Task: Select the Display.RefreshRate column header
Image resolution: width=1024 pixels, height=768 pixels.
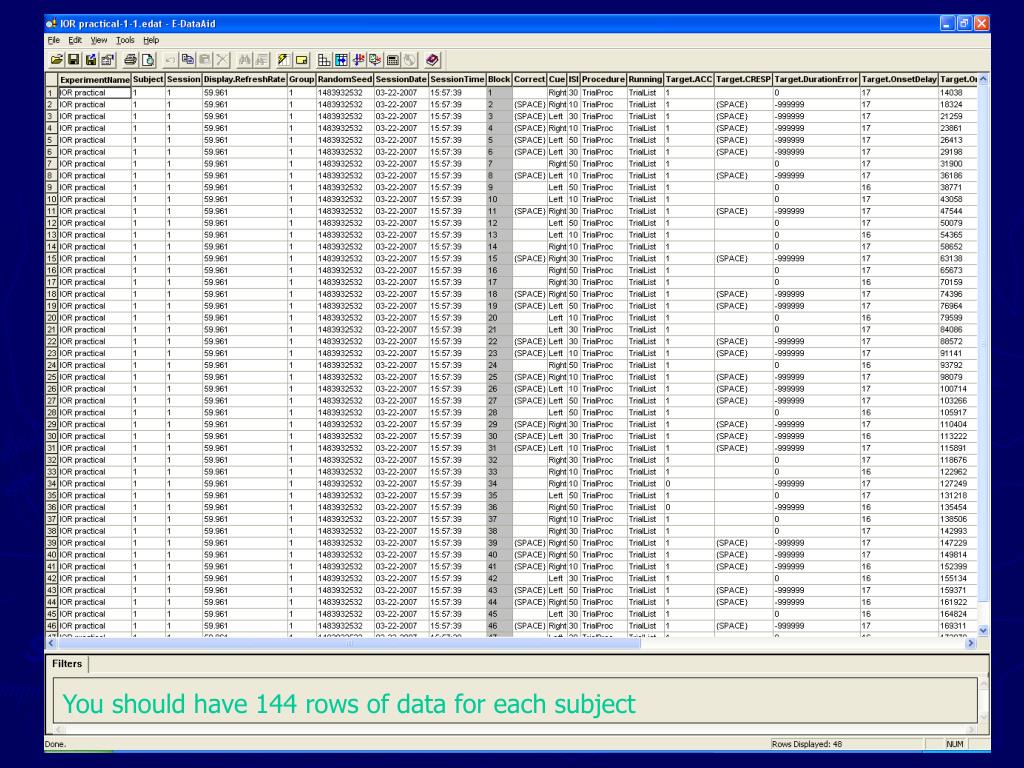Action: [x=244, y=80]
